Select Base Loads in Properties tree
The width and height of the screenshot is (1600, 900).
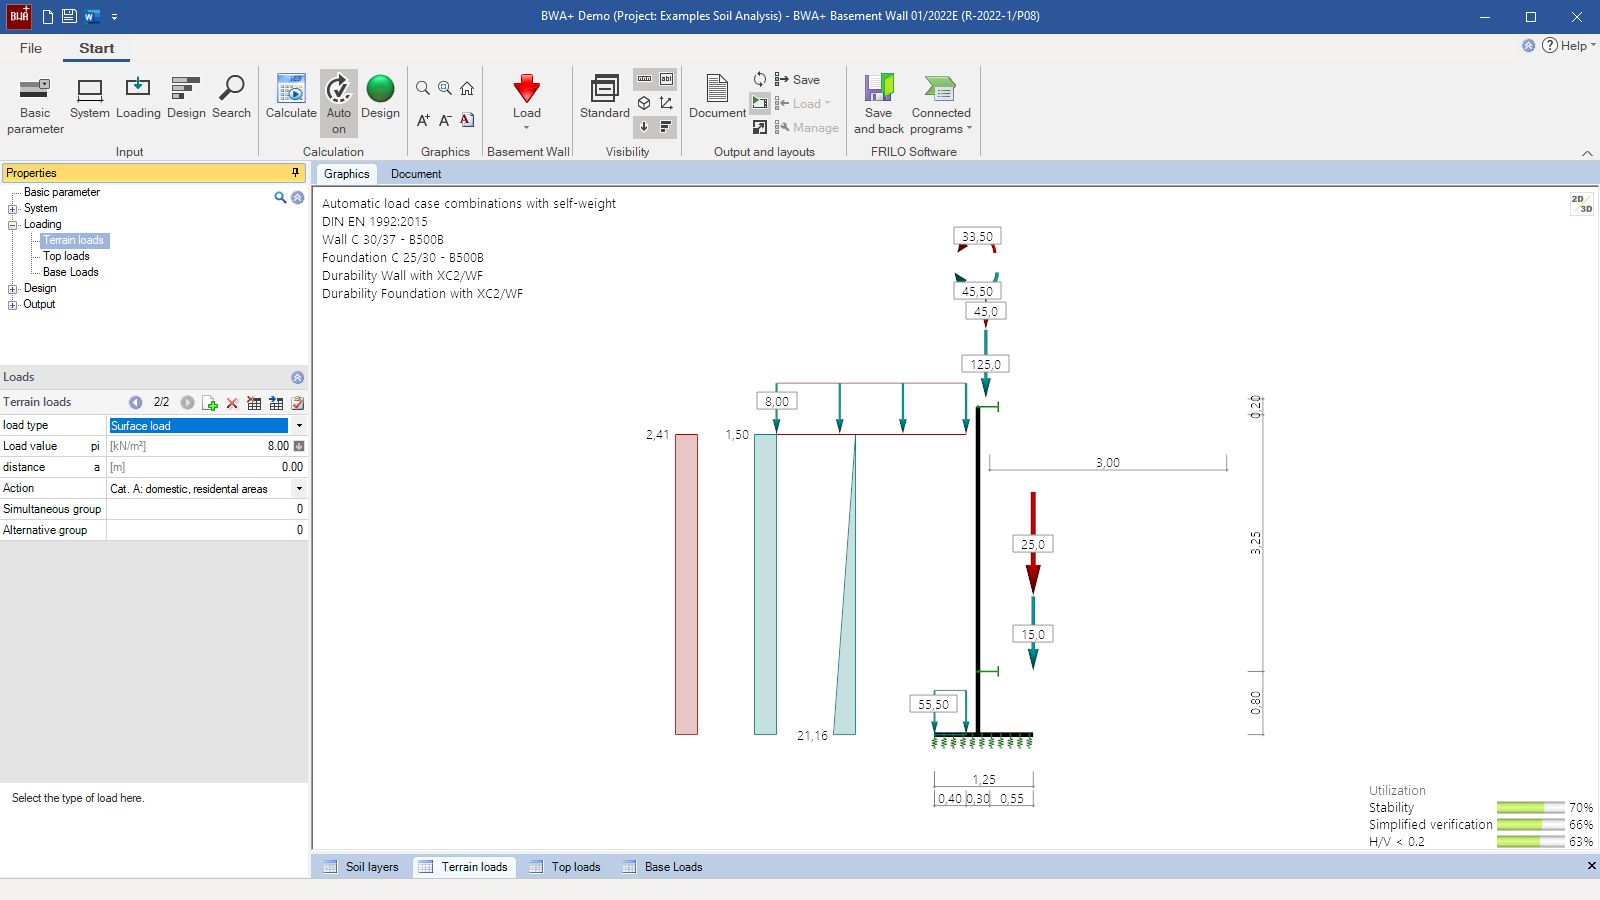(x=70, y=273)
